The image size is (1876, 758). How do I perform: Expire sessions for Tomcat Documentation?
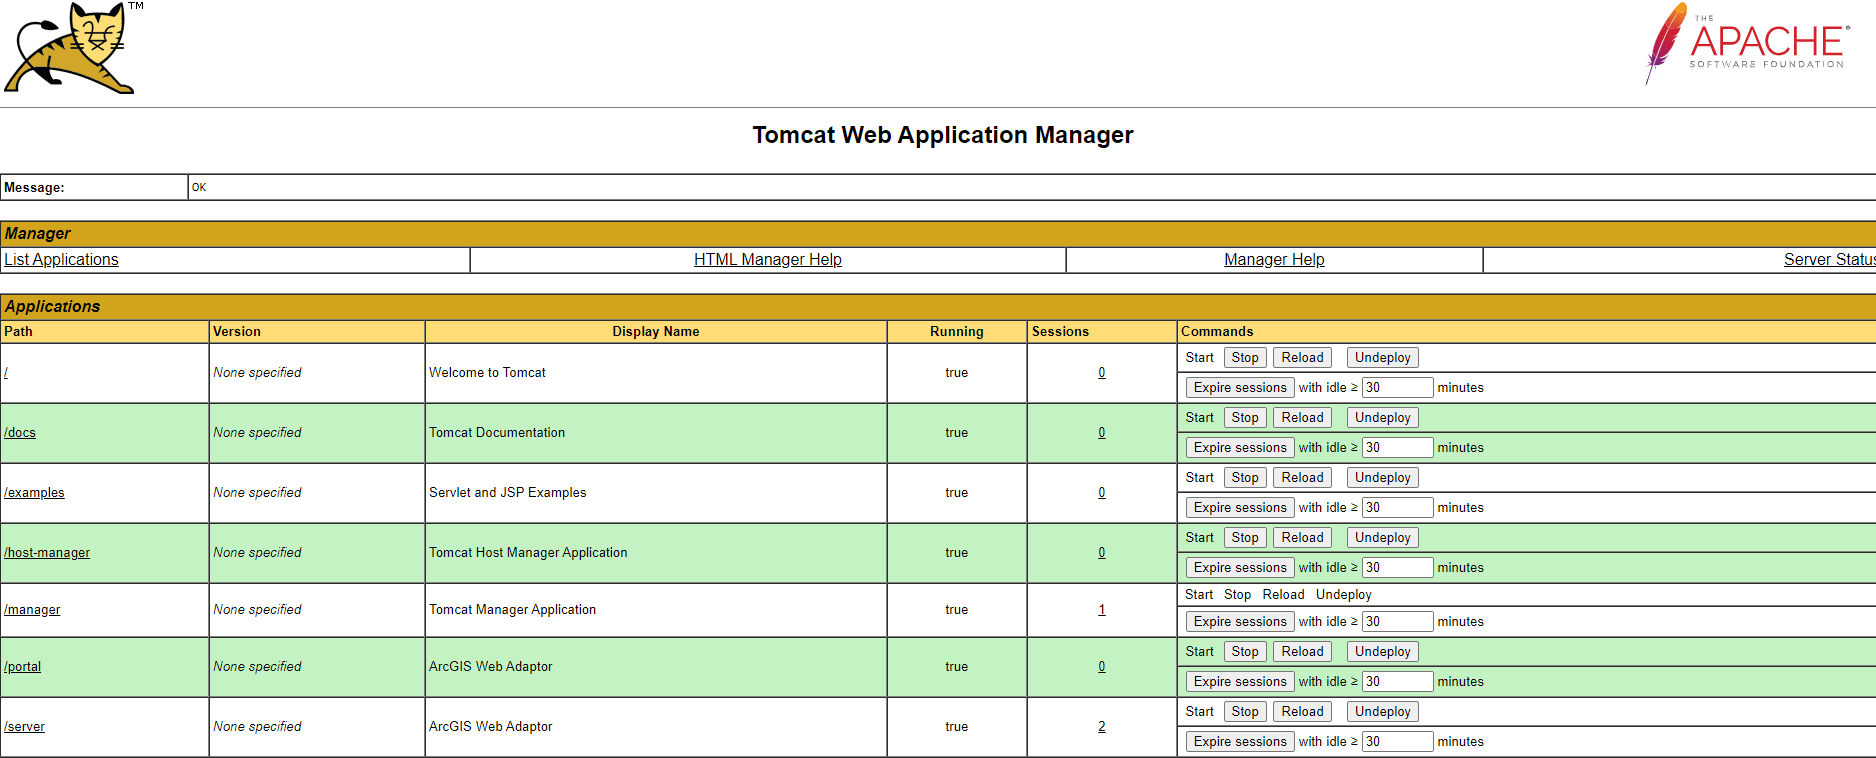[x=1240, y=448]
